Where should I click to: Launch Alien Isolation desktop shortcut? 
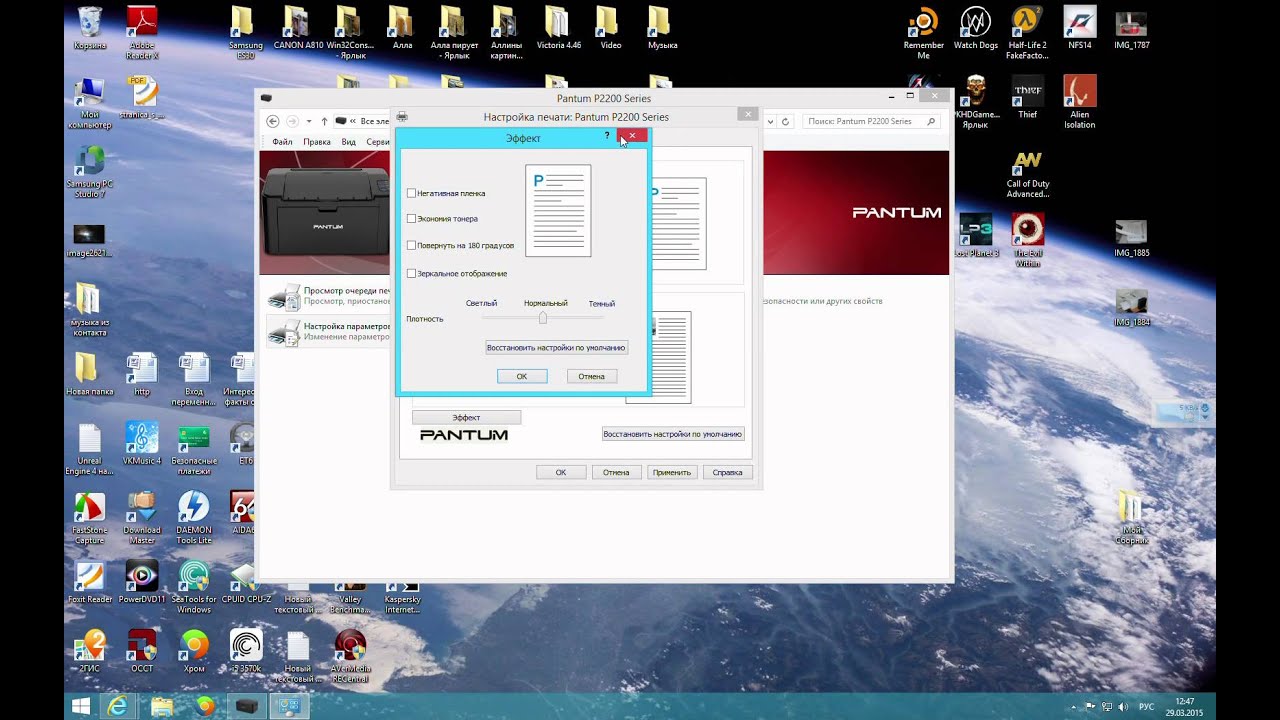1079,101
